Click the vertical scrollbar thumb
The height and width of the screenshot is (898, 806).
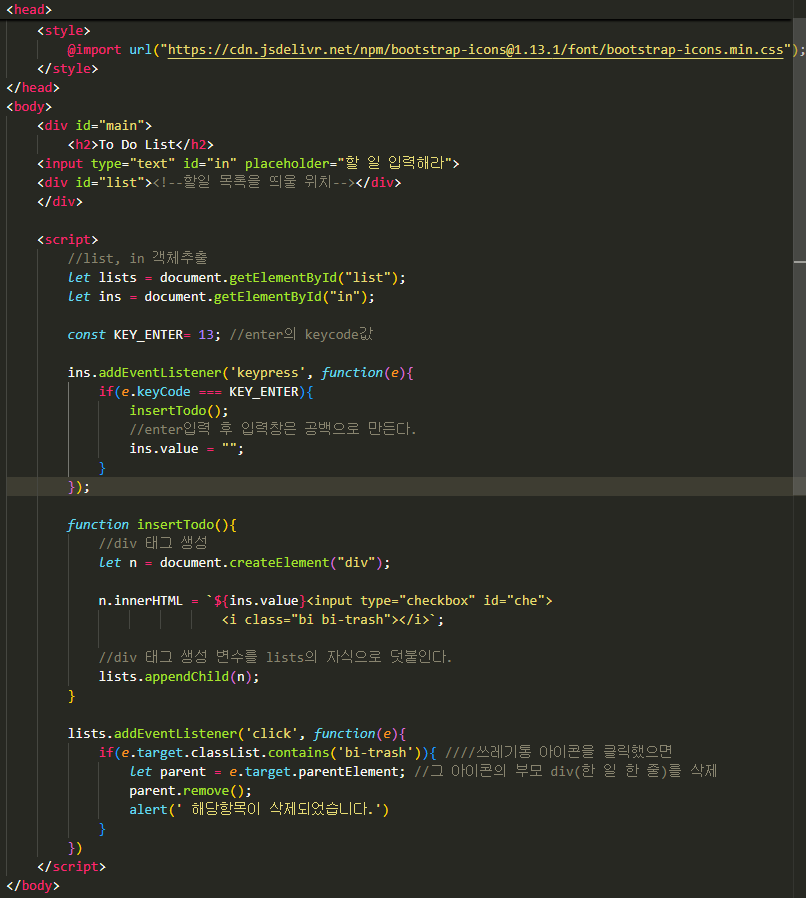click(799, 256)
